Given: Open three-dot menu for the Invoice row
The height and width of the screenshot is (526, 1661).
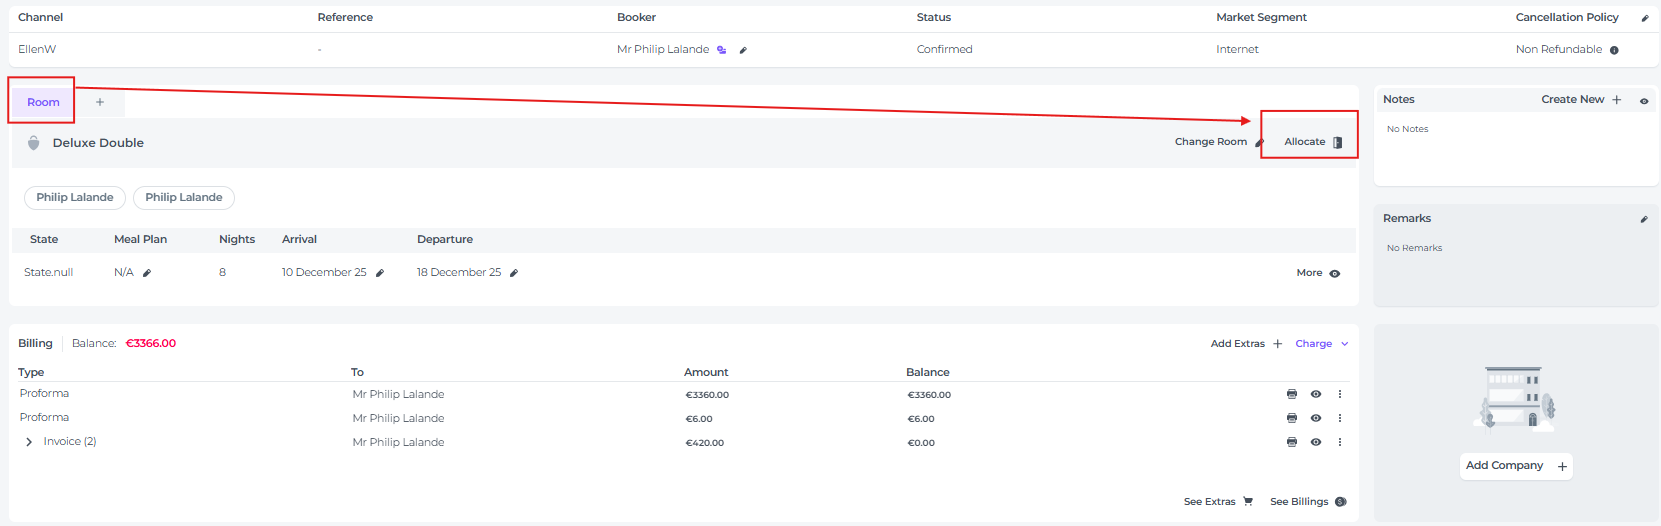Looking at the screenshot, I should point(1340,442).
